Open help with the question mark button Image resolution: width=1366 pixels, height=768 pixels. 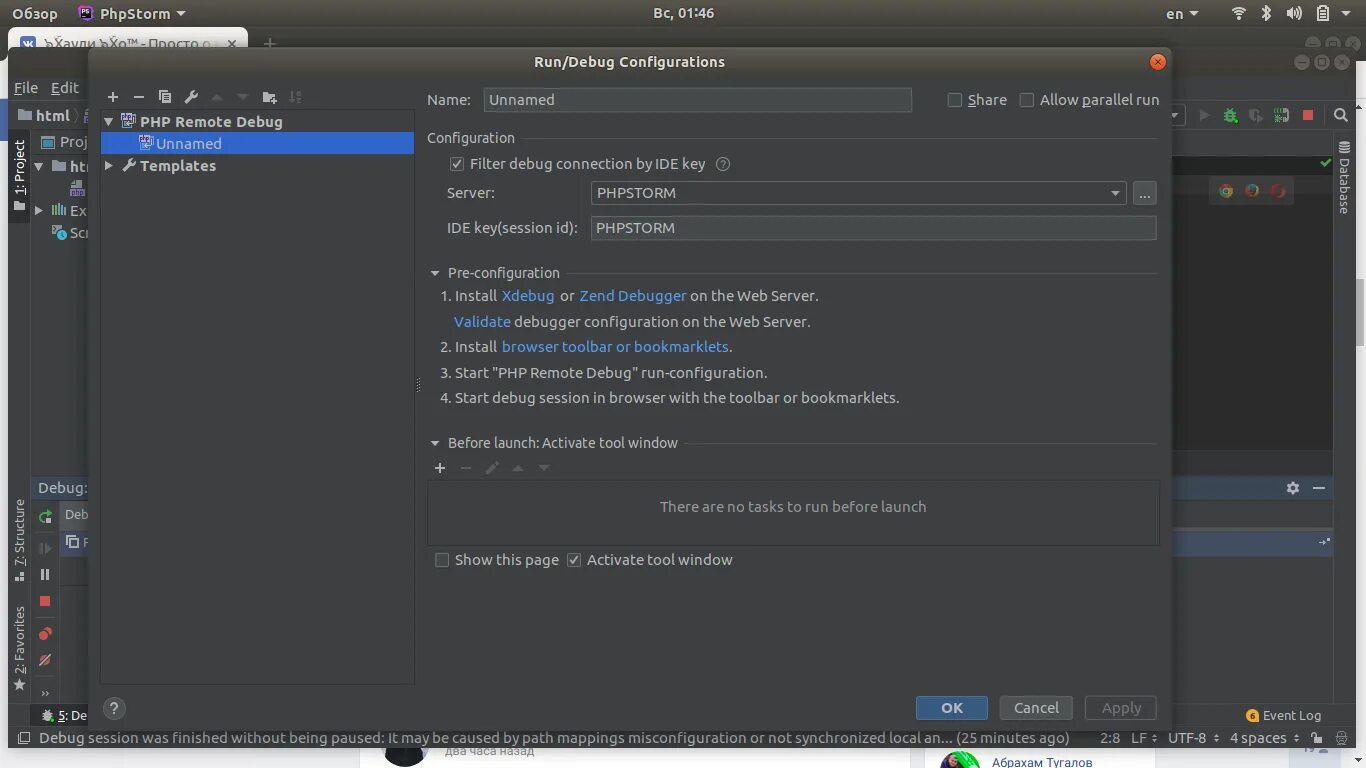(x=114, y=708)
